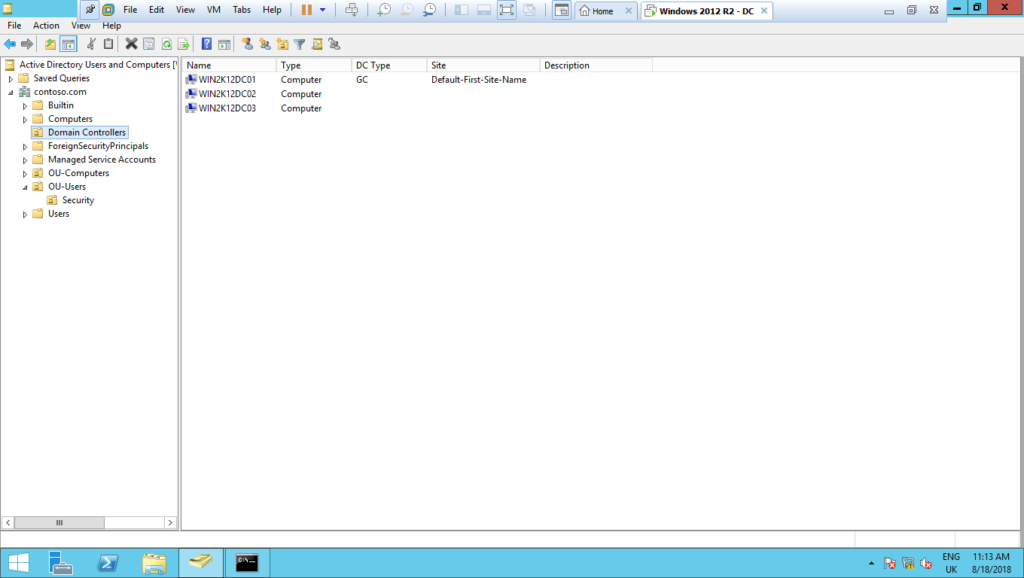Set filtering options with funnel icon

click(x=299, y=44)
